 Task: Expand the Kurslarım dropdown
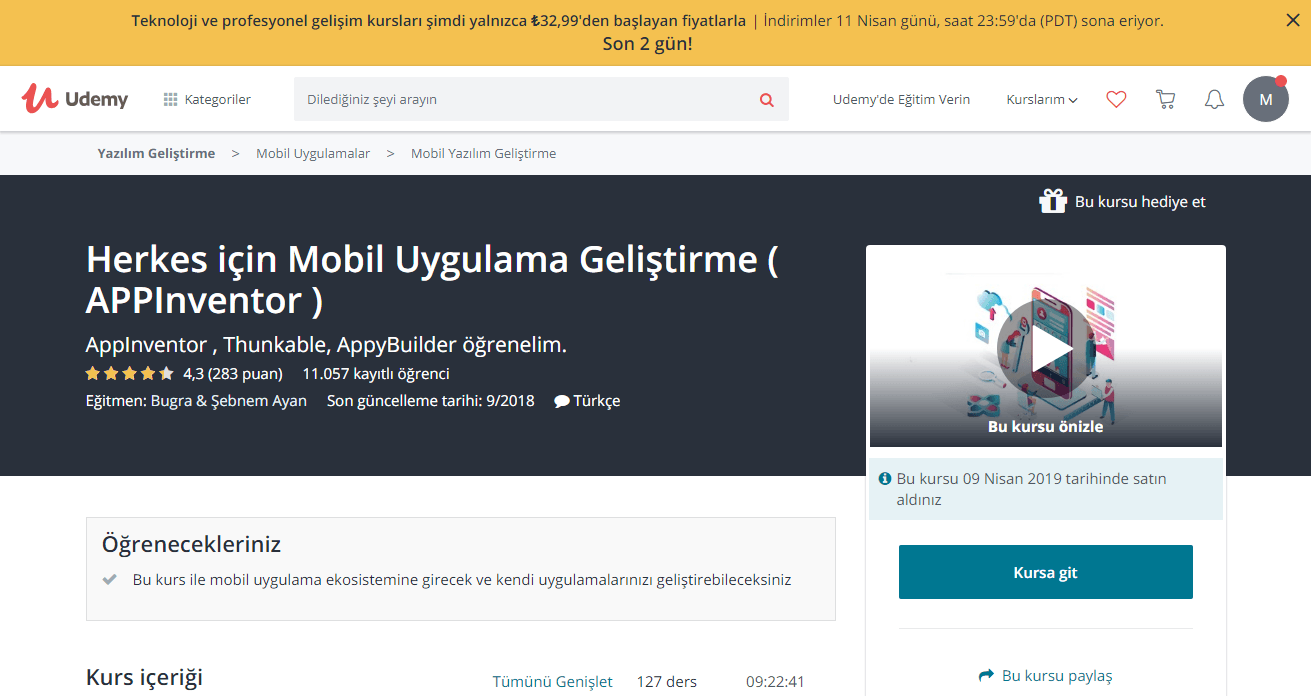pyautogui.click(x=1042, y=99)
